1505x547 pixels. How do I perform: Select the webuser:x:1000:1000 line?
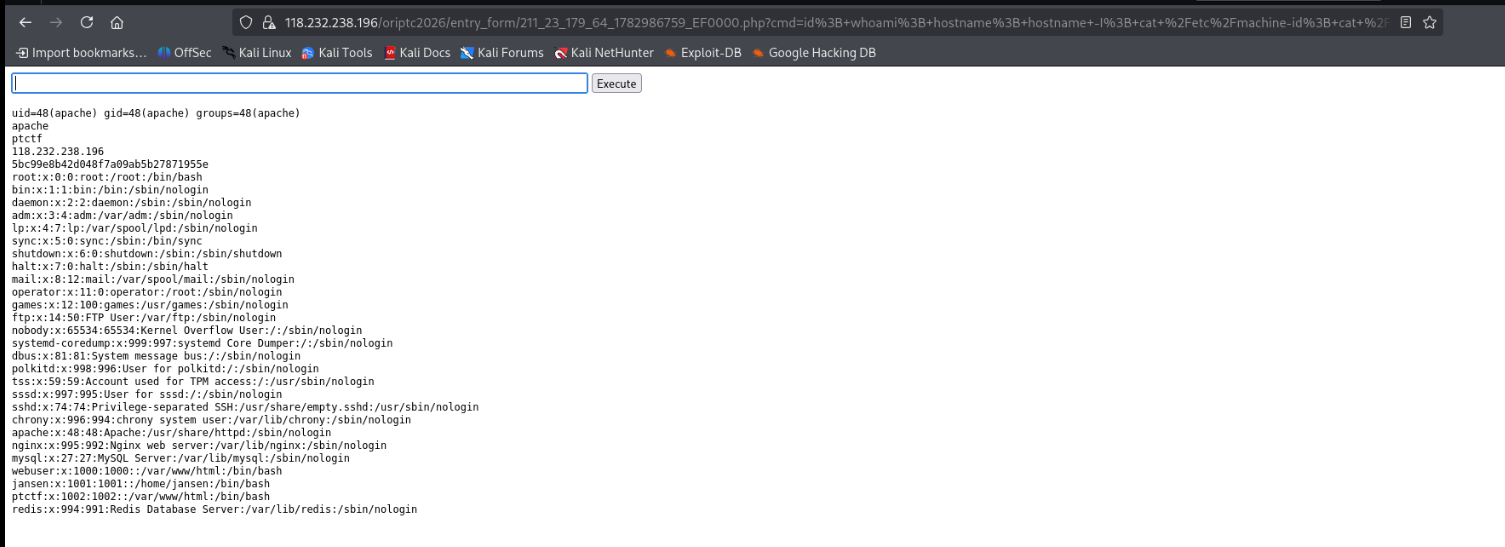click(x=147, y=471)
